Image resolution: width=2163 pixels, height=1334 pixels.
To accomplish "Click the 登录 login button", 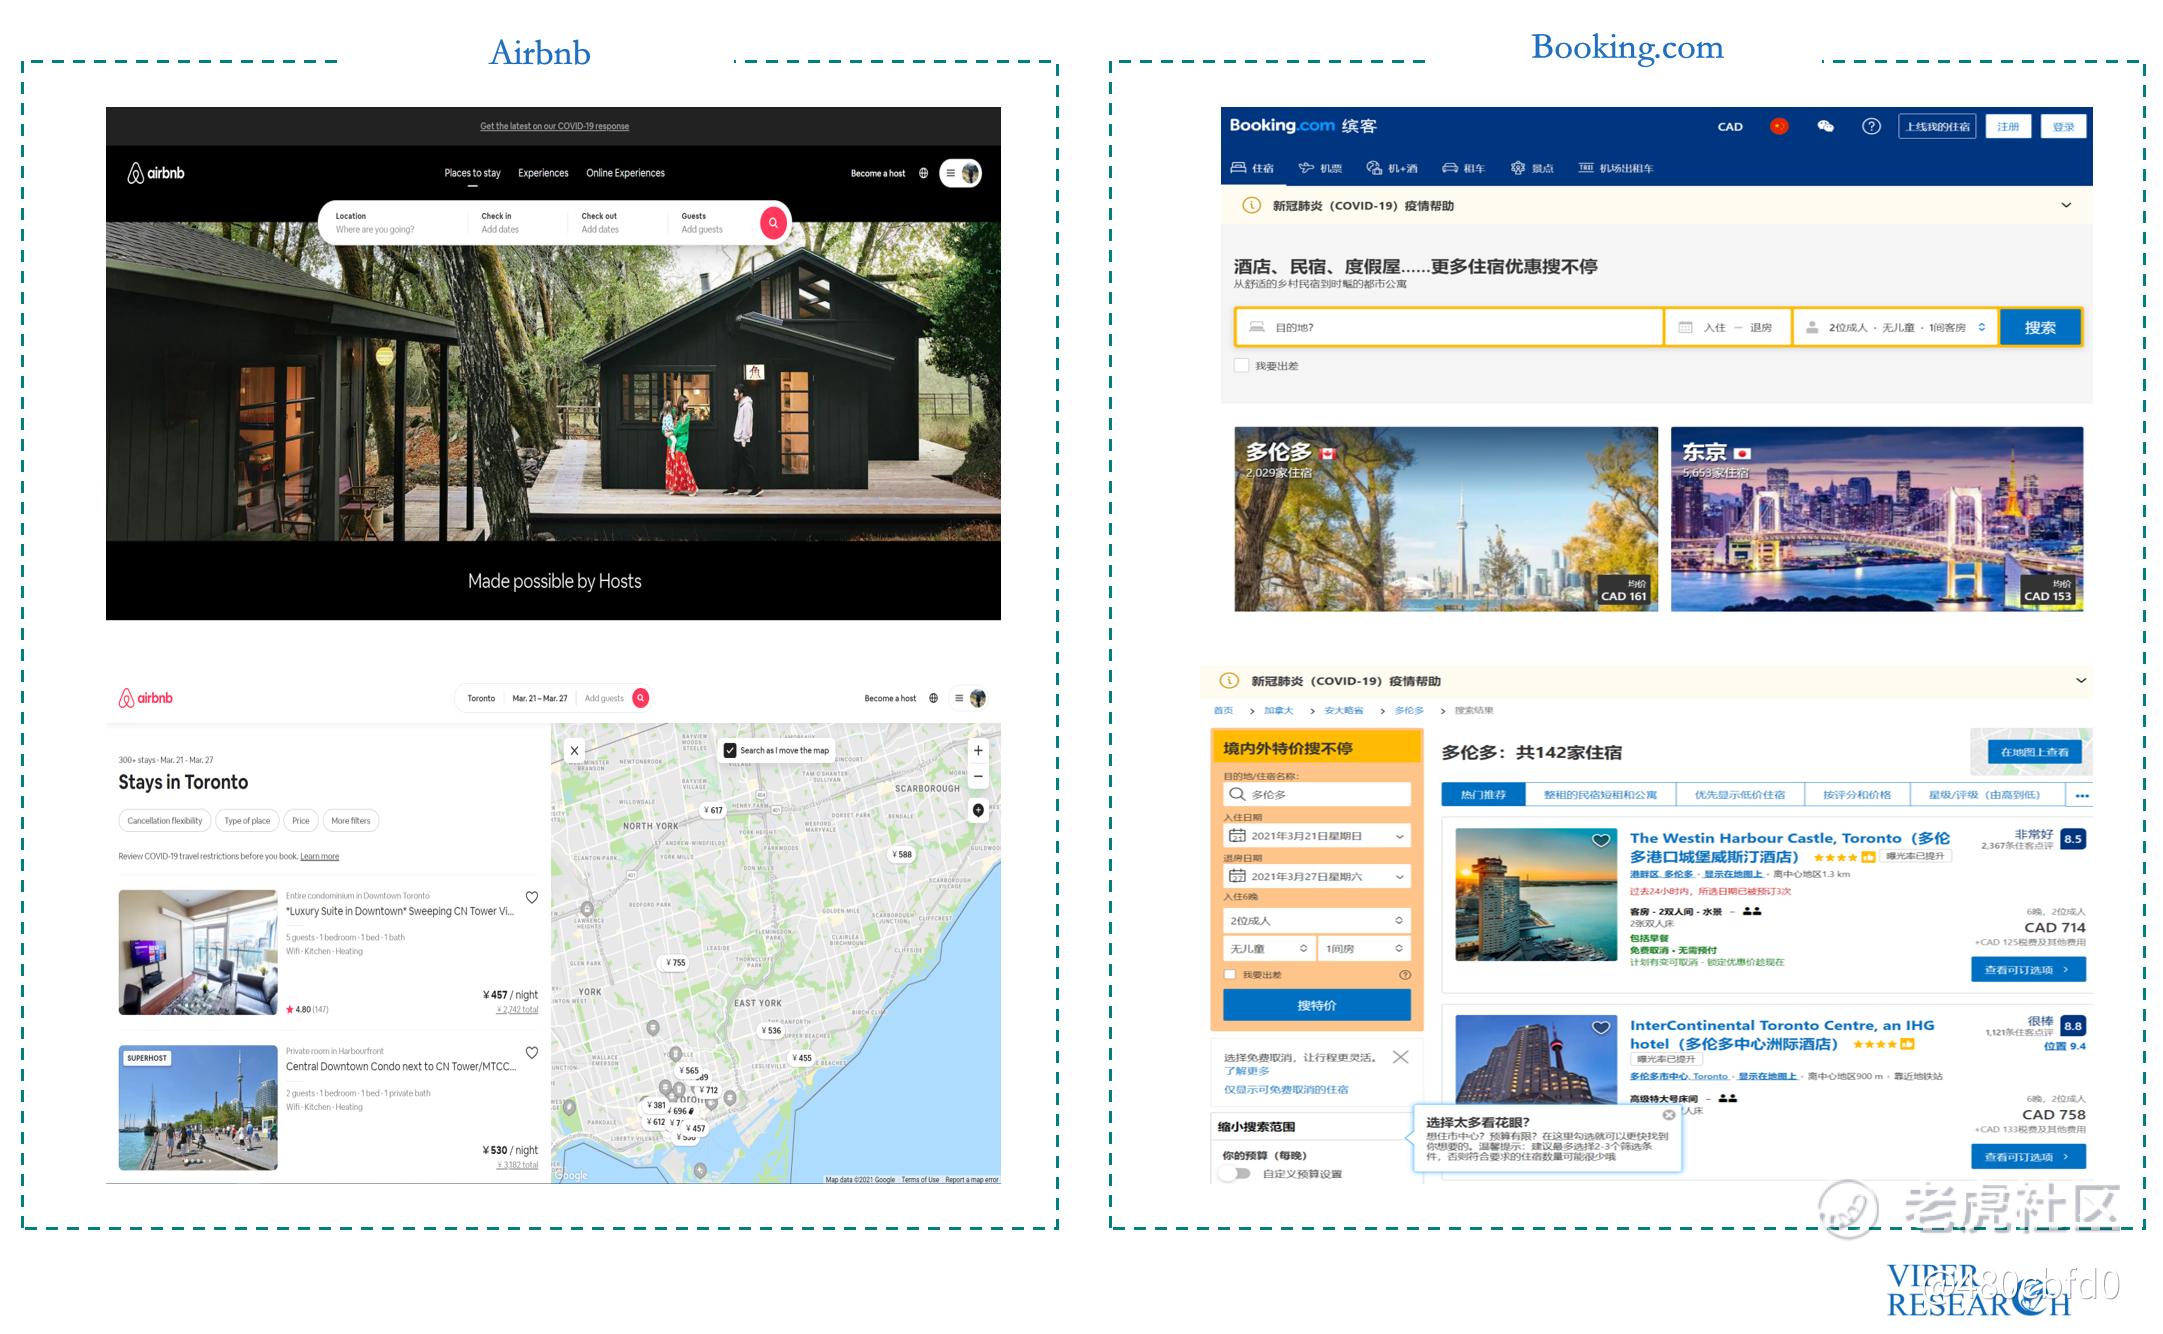I will pos(2063,126).
